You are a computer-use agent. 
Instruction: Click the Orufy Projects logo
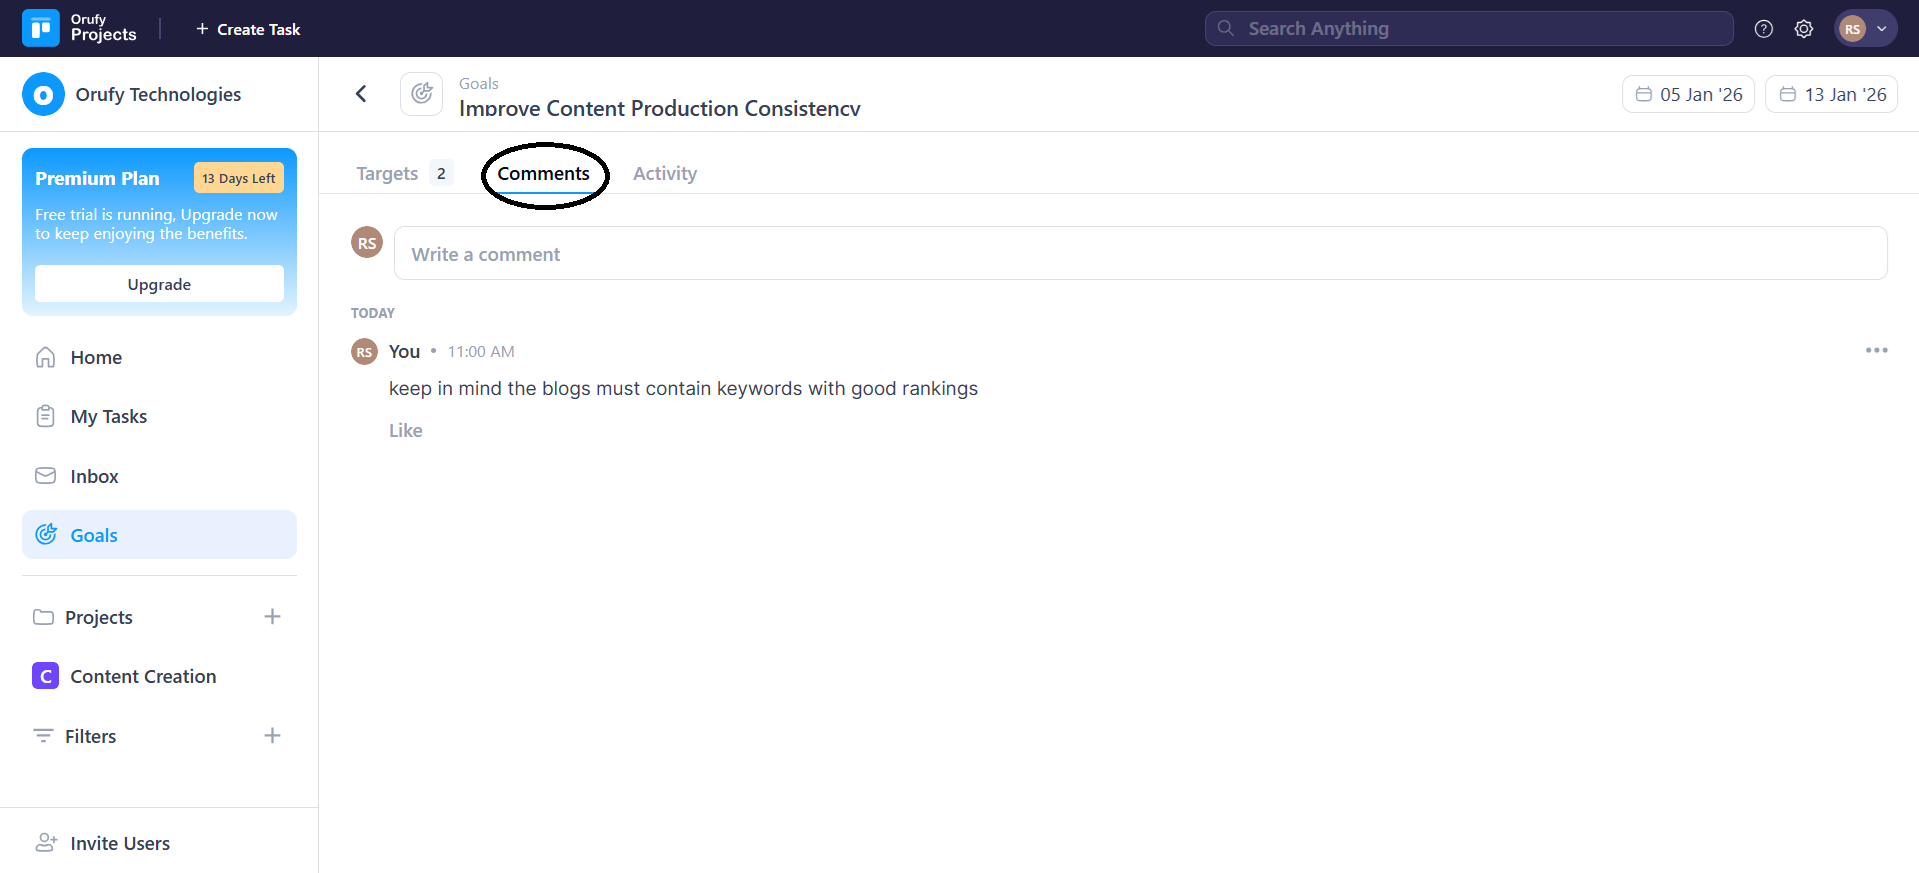click(x=80, y=28)
